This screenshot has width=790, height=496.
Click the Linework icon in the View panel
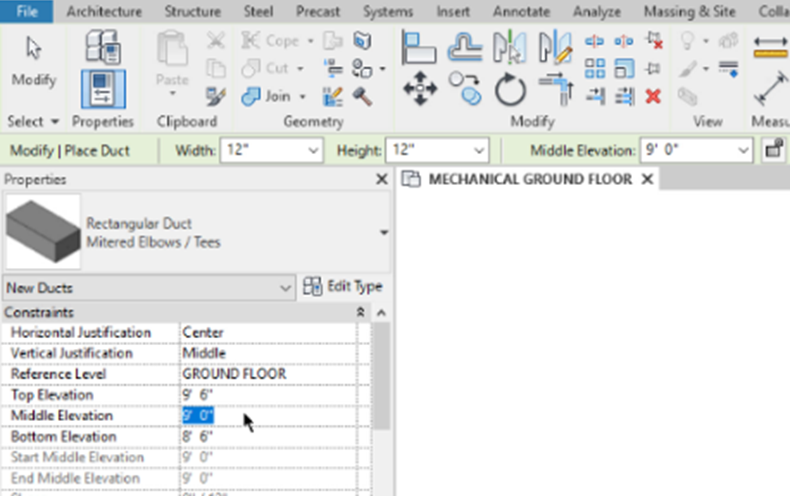729,68
